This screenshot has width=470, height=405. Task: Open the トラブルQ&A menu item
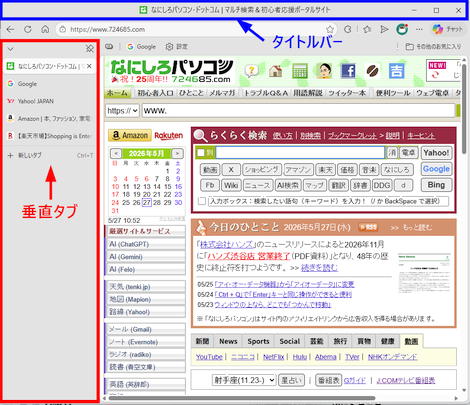[x=266, y=93]
